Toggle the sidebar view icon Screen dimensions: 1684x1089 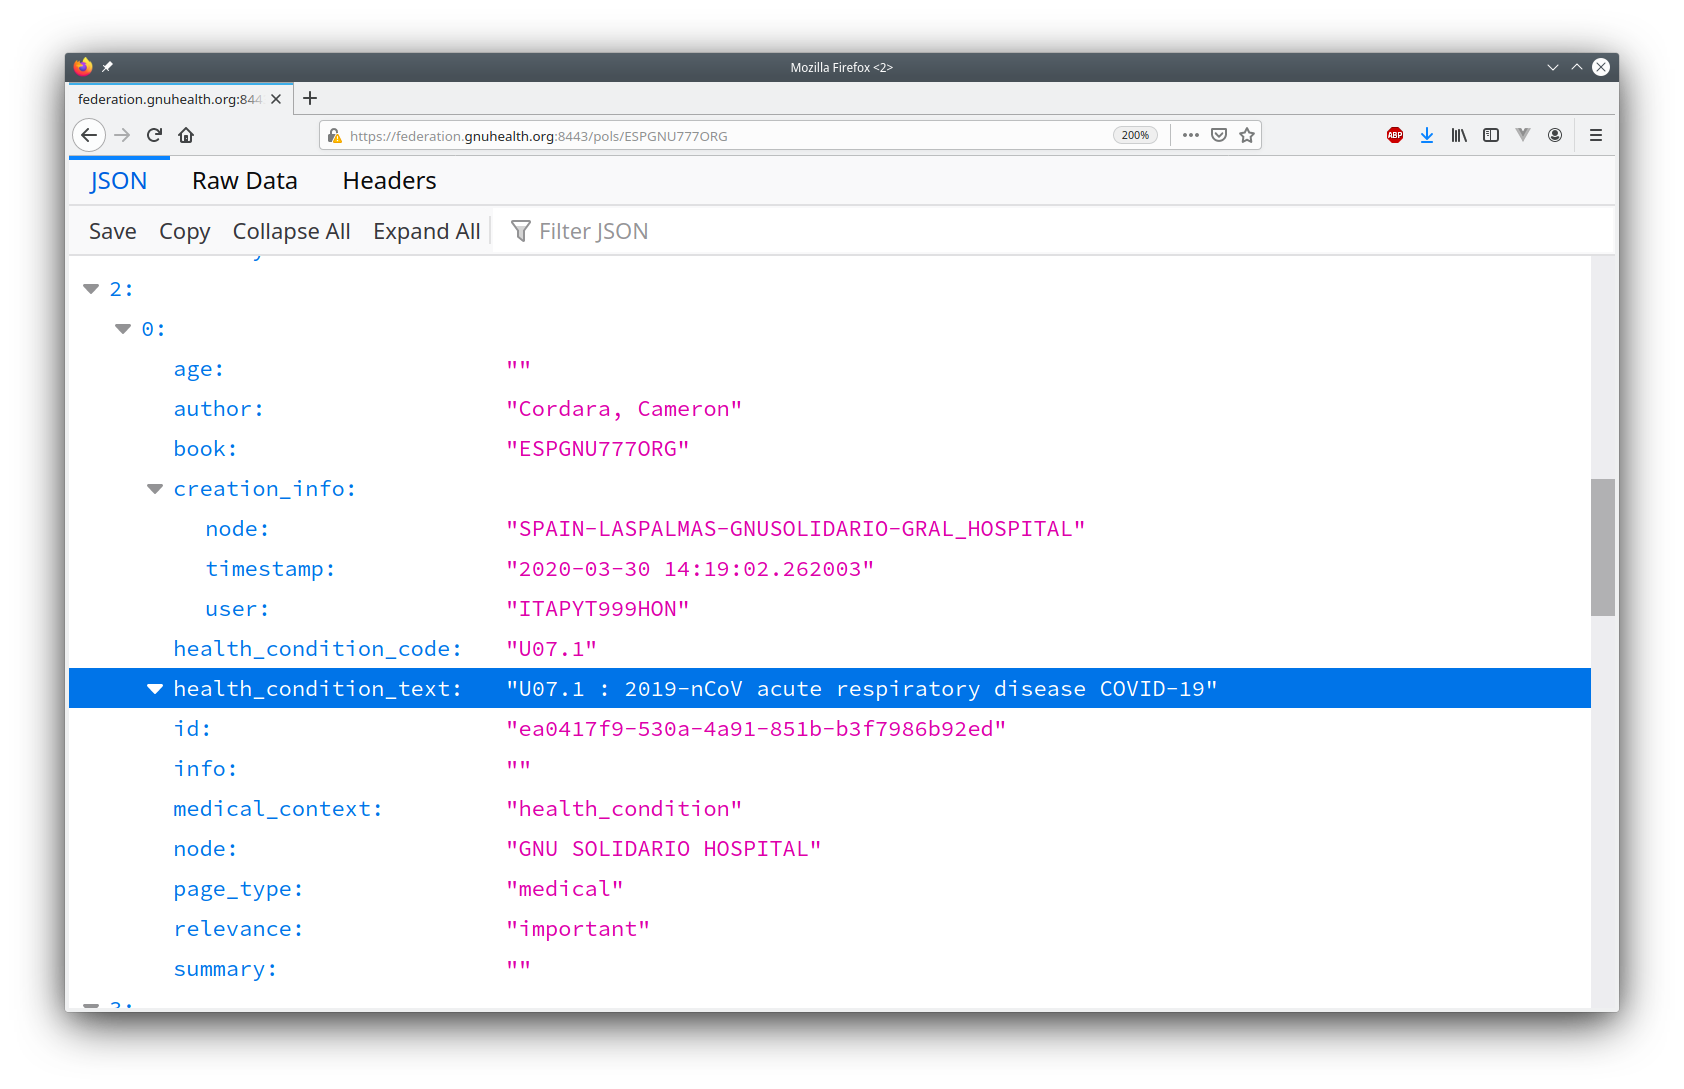pyautogui.click(x=1491, y=135)
